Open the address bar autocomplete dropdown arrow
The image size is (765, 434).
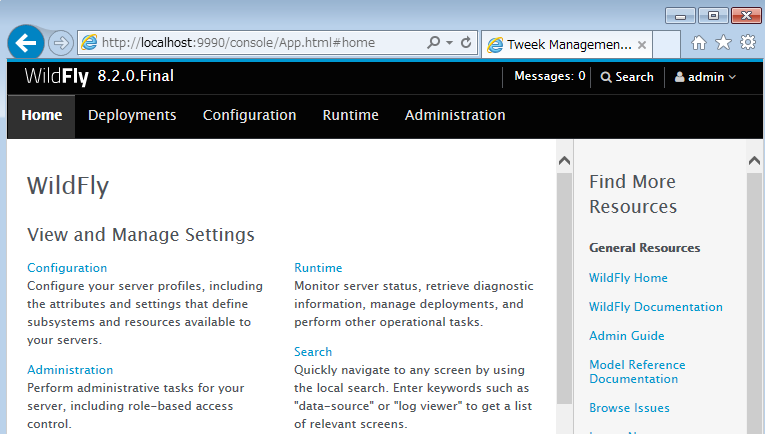pyautogui.click(x=449, y=42)
